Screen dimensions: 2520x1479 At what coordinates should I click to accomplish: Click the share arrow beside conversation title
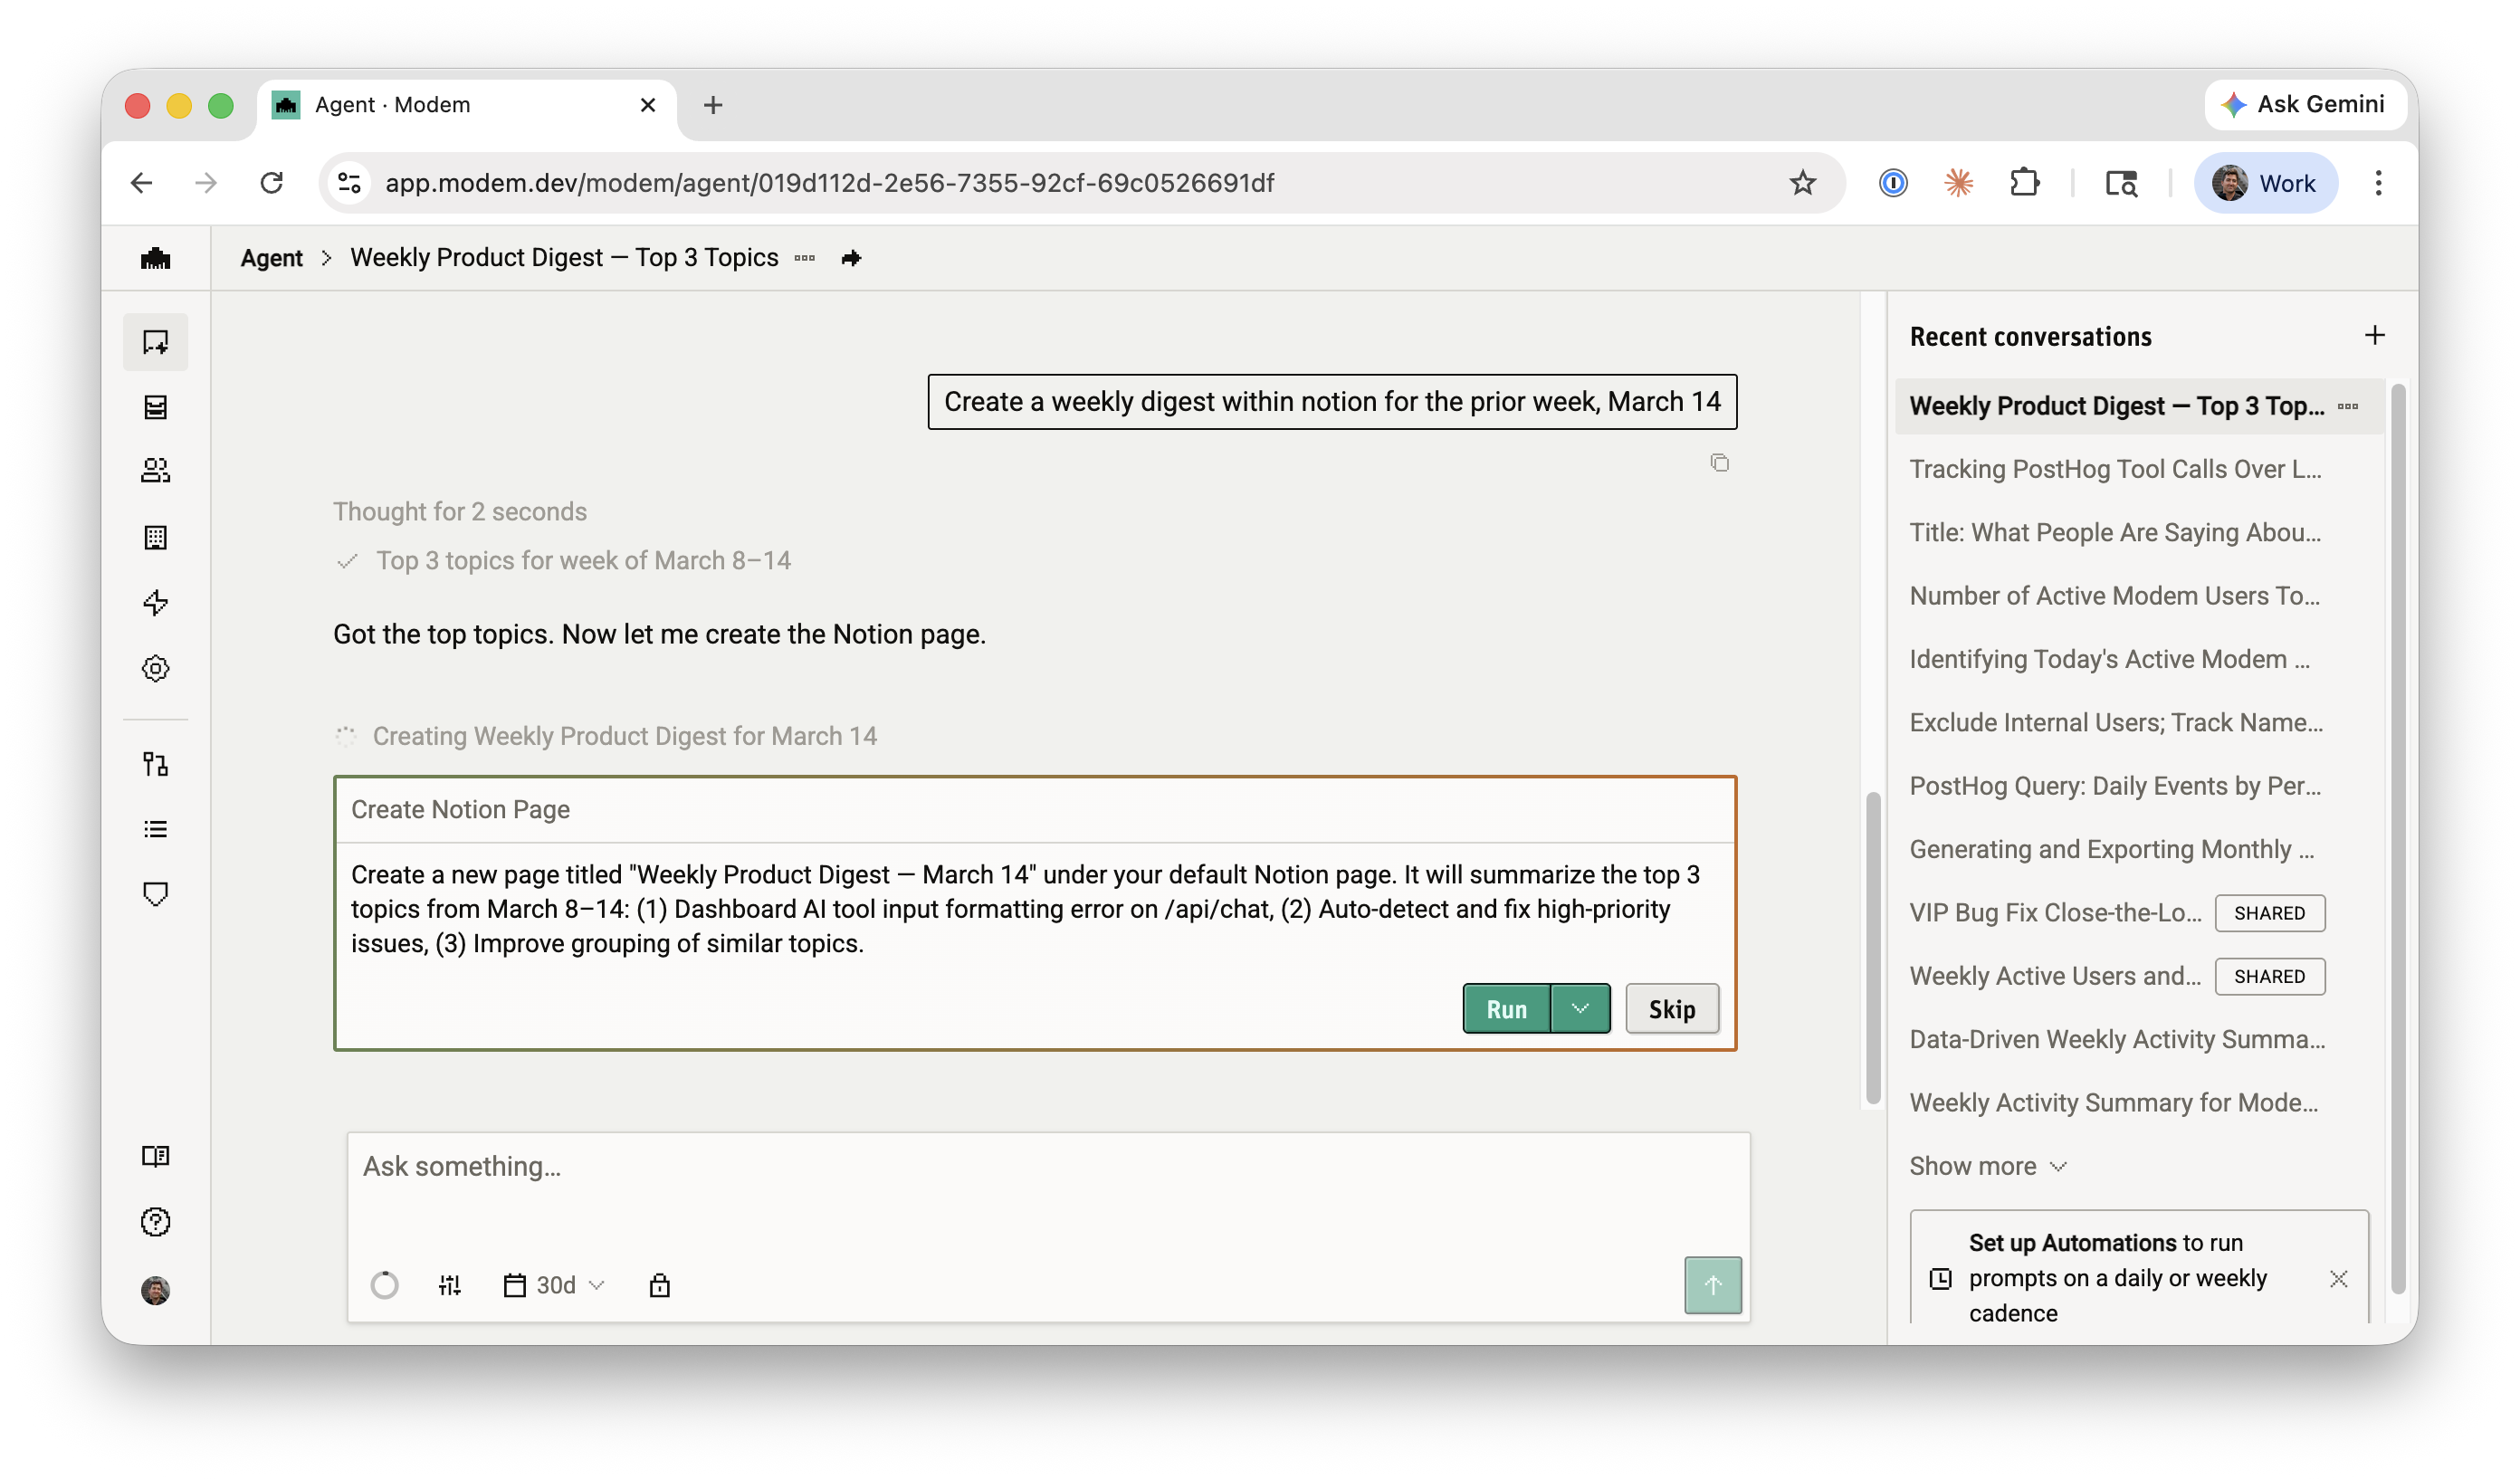851,258
